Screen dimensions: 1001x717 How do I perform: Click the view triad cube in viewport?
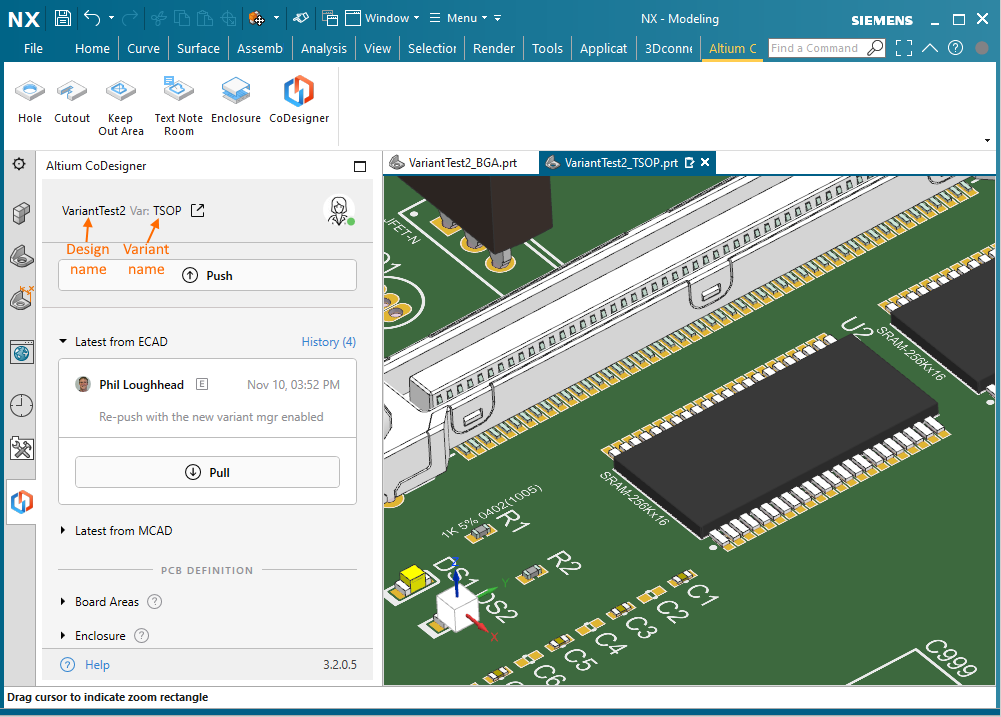pyautogui.click(x=457, y=609)
